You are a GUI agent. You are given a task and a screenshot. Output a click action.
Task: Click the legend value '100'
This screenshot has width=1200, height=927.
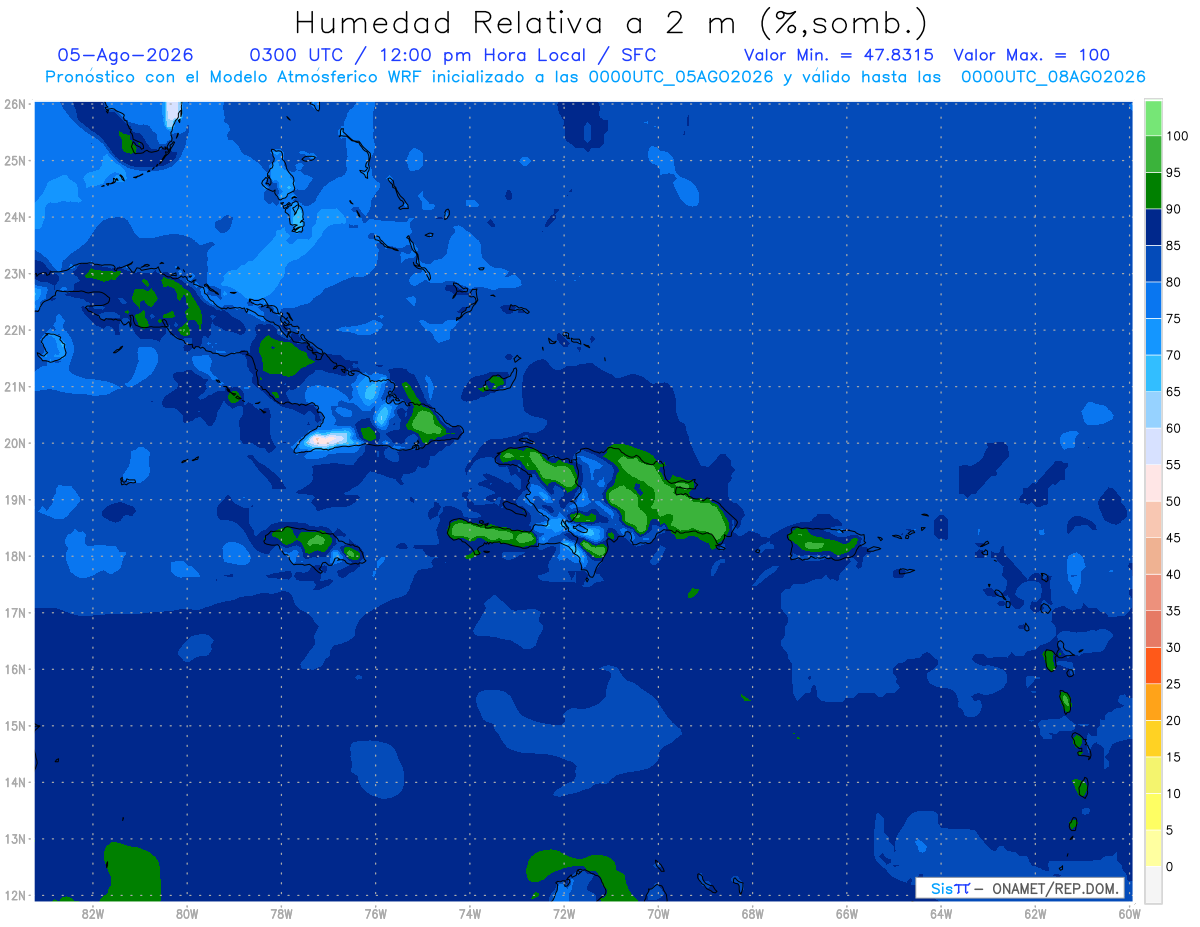pos(1176,136)
